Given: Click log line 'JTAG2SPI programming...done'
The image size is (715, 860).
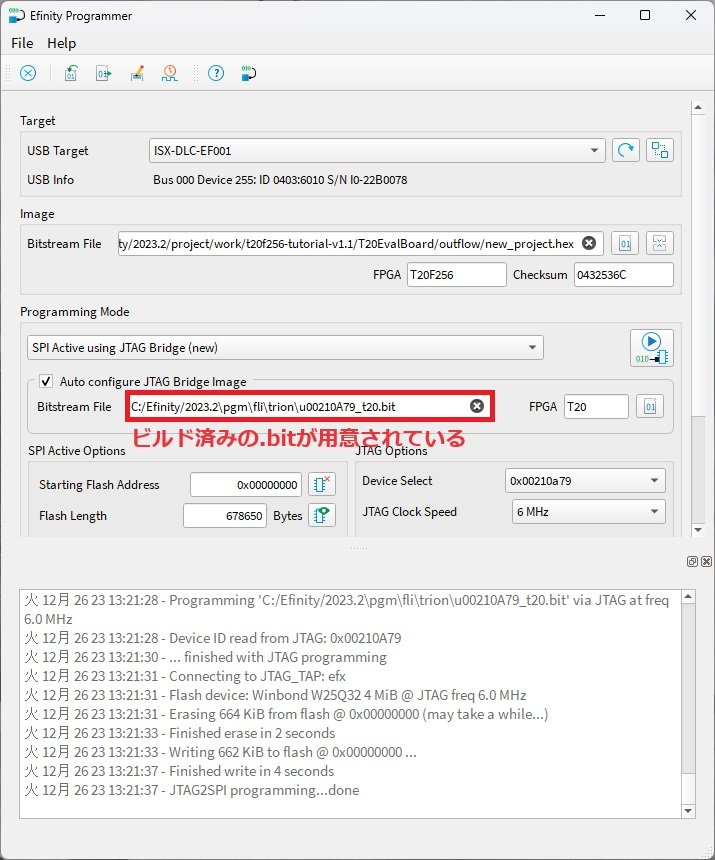Looking at the screenshot, I should click(192, 790).
